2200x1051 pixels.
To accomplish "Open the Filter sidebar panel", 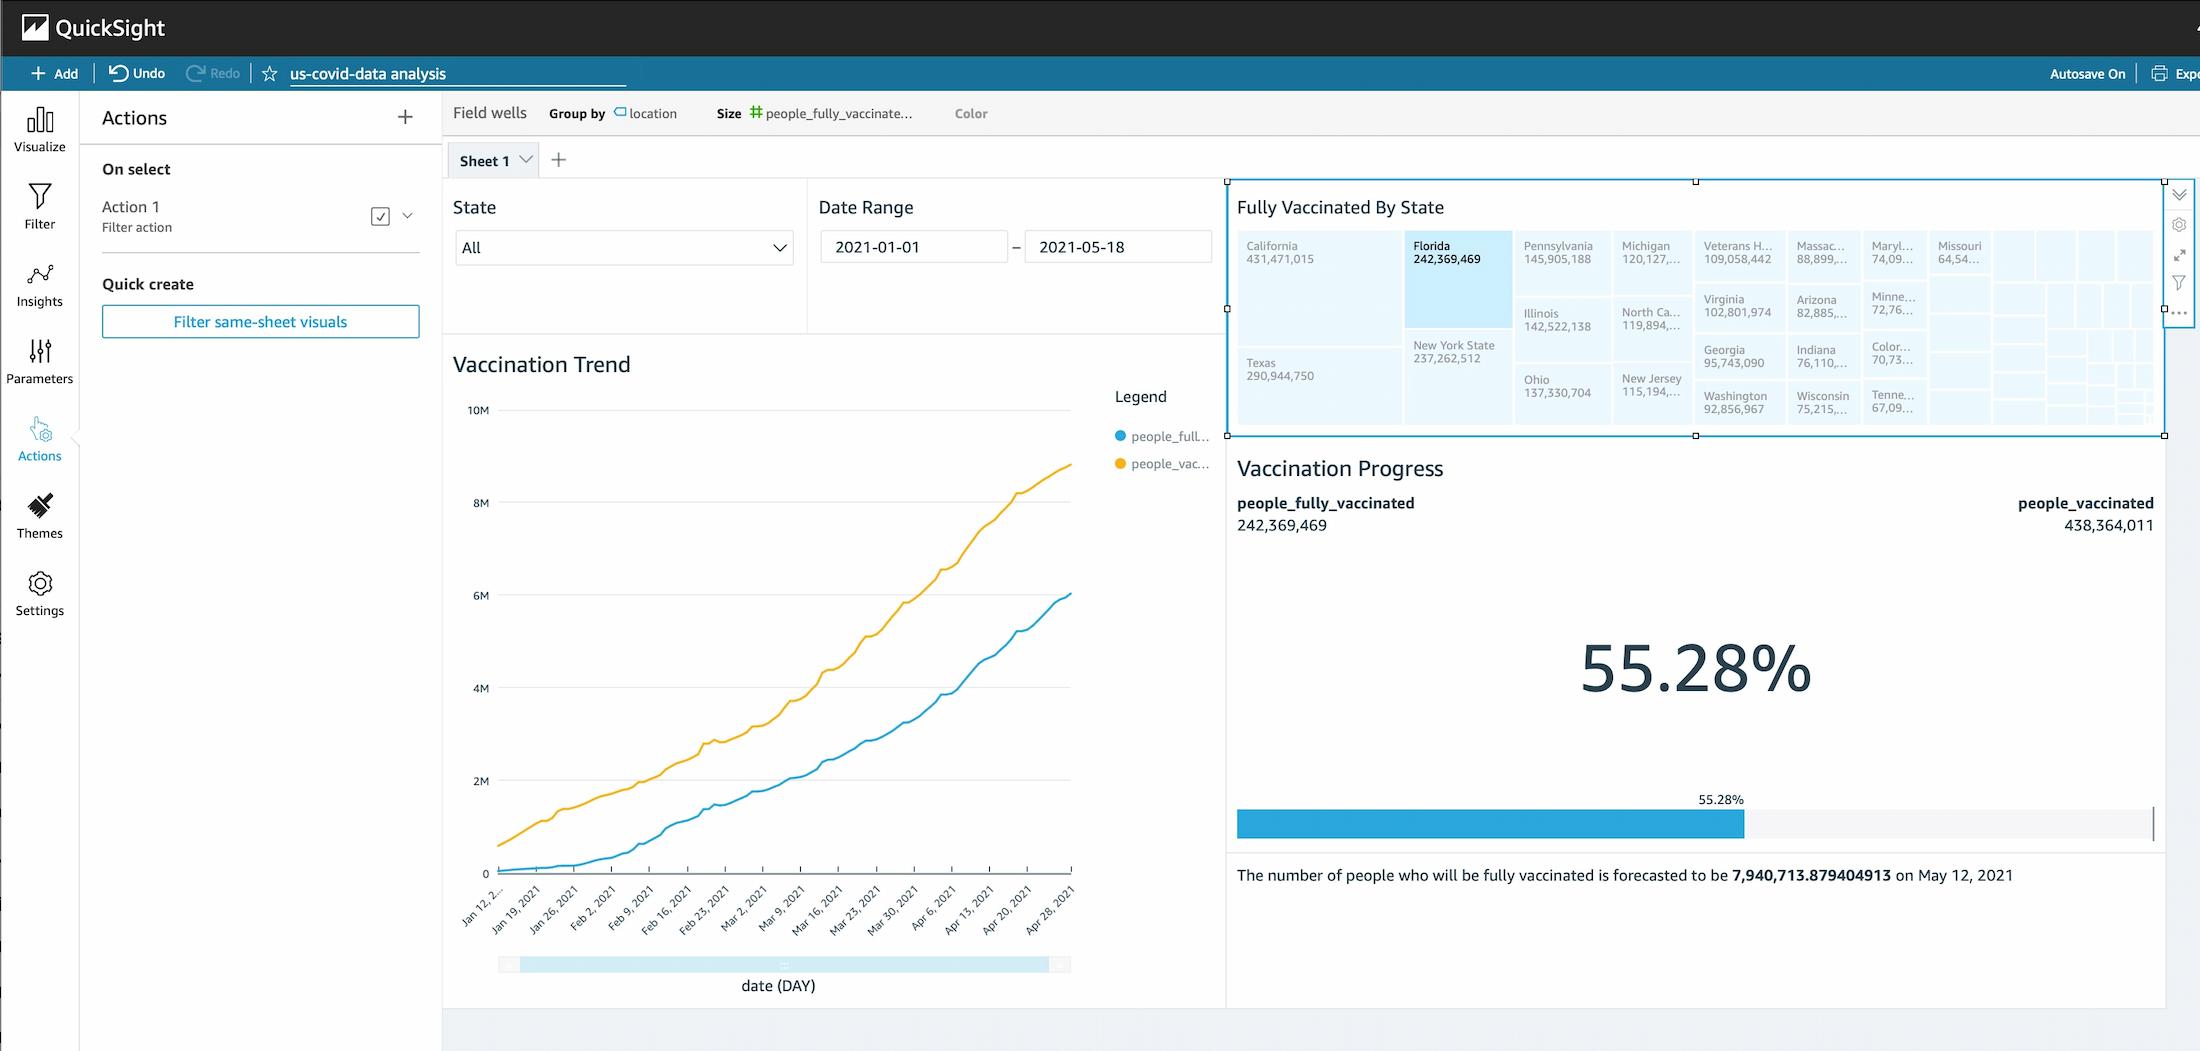I will (39, 206).
